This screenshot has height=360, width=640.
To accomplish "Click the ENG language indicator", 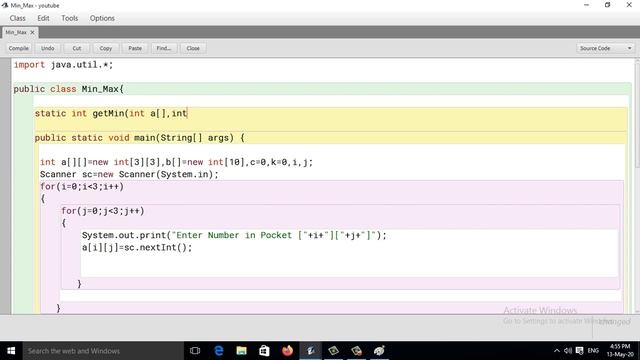I will pos(593,351).
